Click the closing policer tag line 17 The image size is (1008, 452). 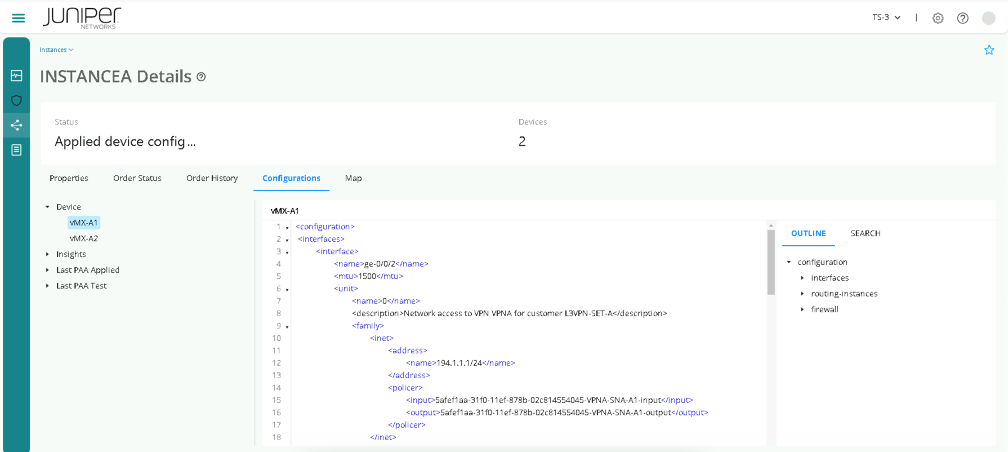click(x=407, y=425)
